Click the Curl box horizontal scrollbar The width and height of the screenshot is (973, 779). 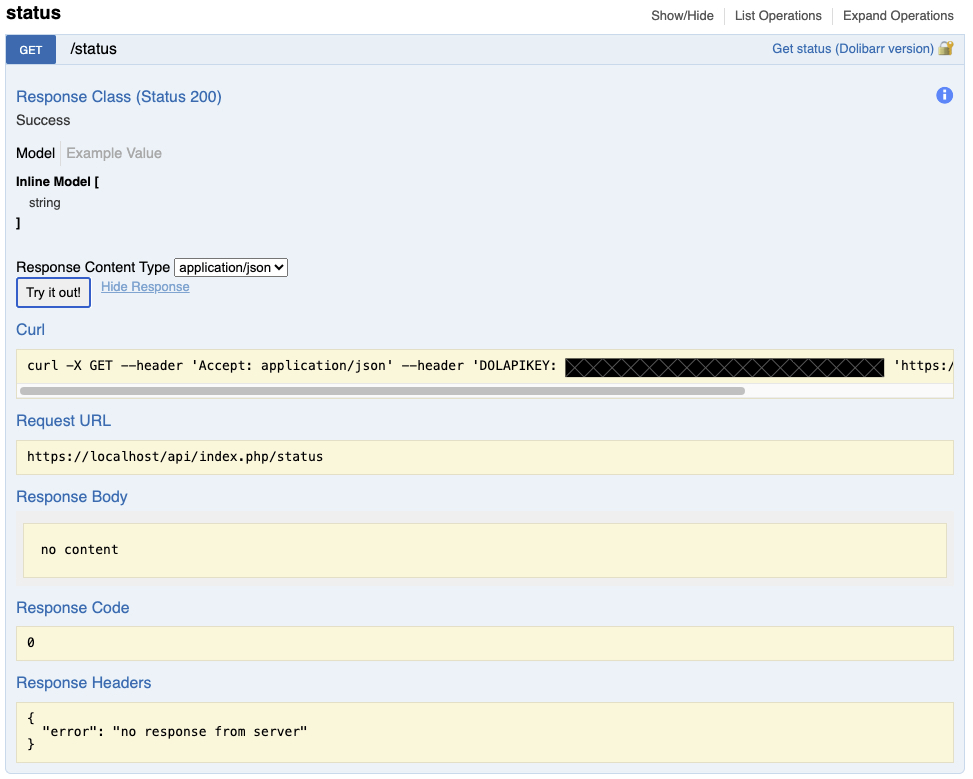click(x=382, y=391)
